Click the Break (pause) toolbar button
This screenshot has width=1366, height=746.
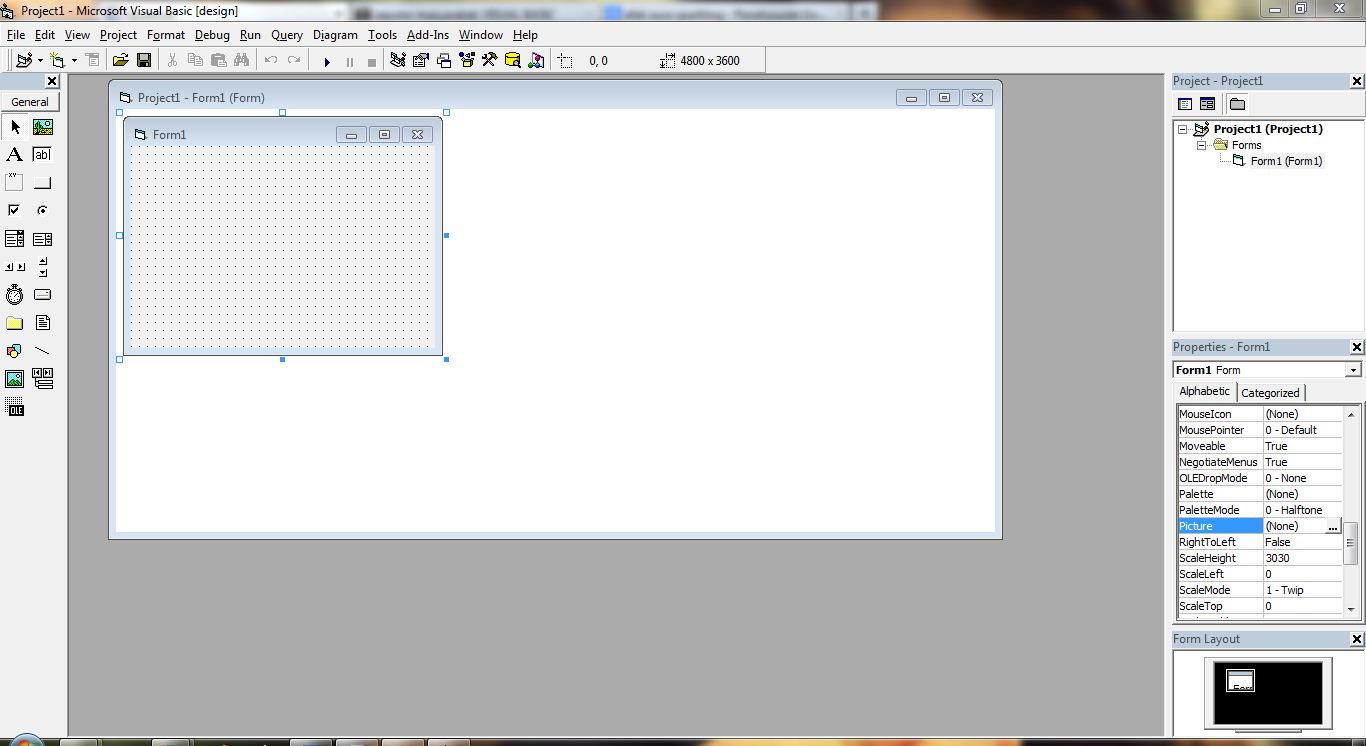click(x=349, y=61)
